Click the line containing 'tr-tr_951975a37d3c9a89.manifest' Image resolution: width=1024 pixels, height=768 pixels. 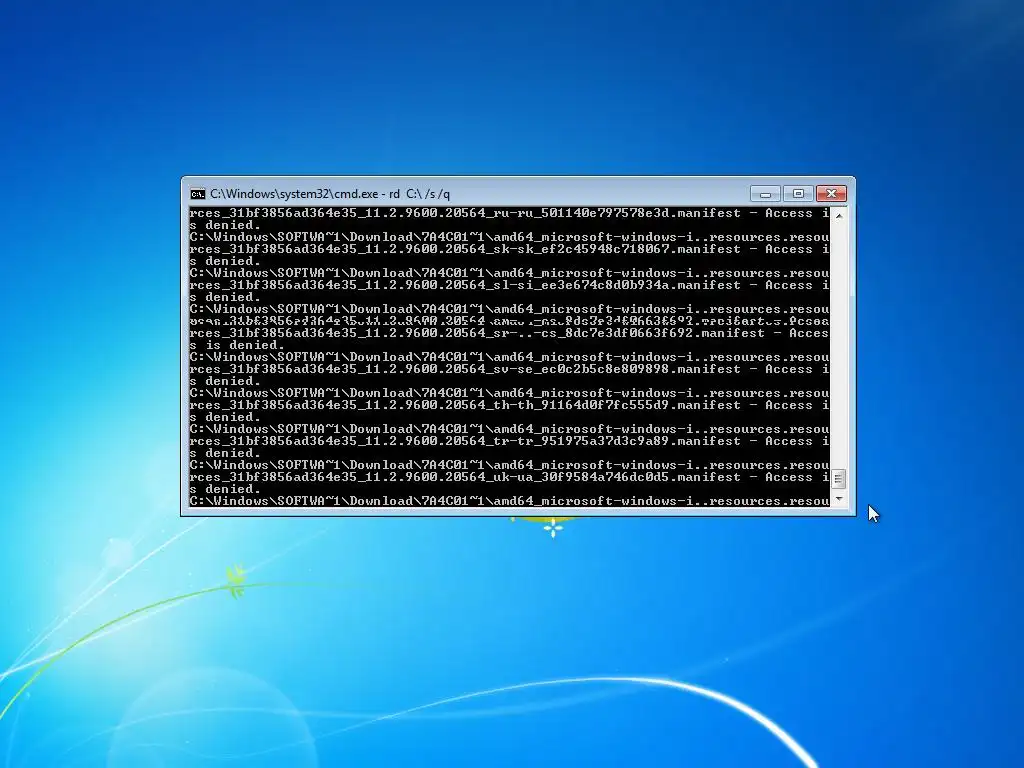pyautogui.click(x=509, y=441)
